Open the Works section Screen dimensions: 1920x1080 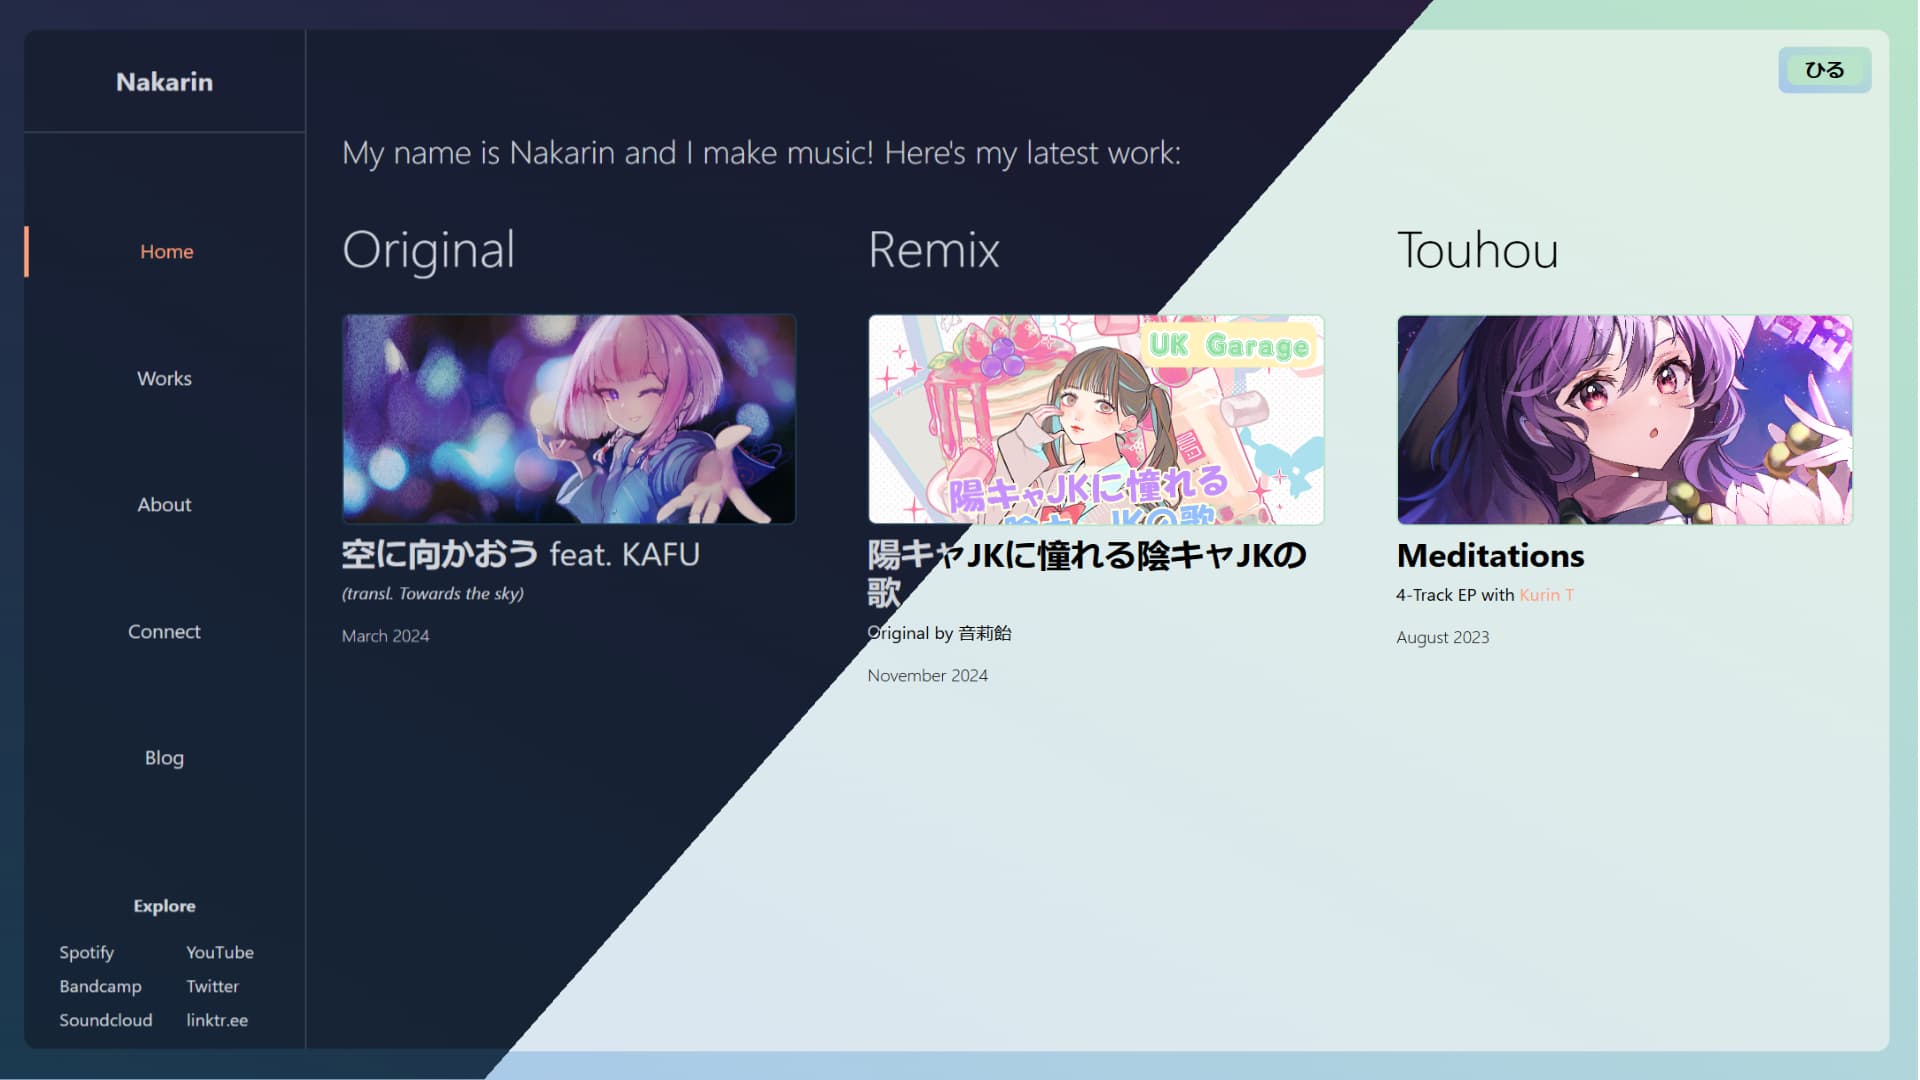[164, 379]
